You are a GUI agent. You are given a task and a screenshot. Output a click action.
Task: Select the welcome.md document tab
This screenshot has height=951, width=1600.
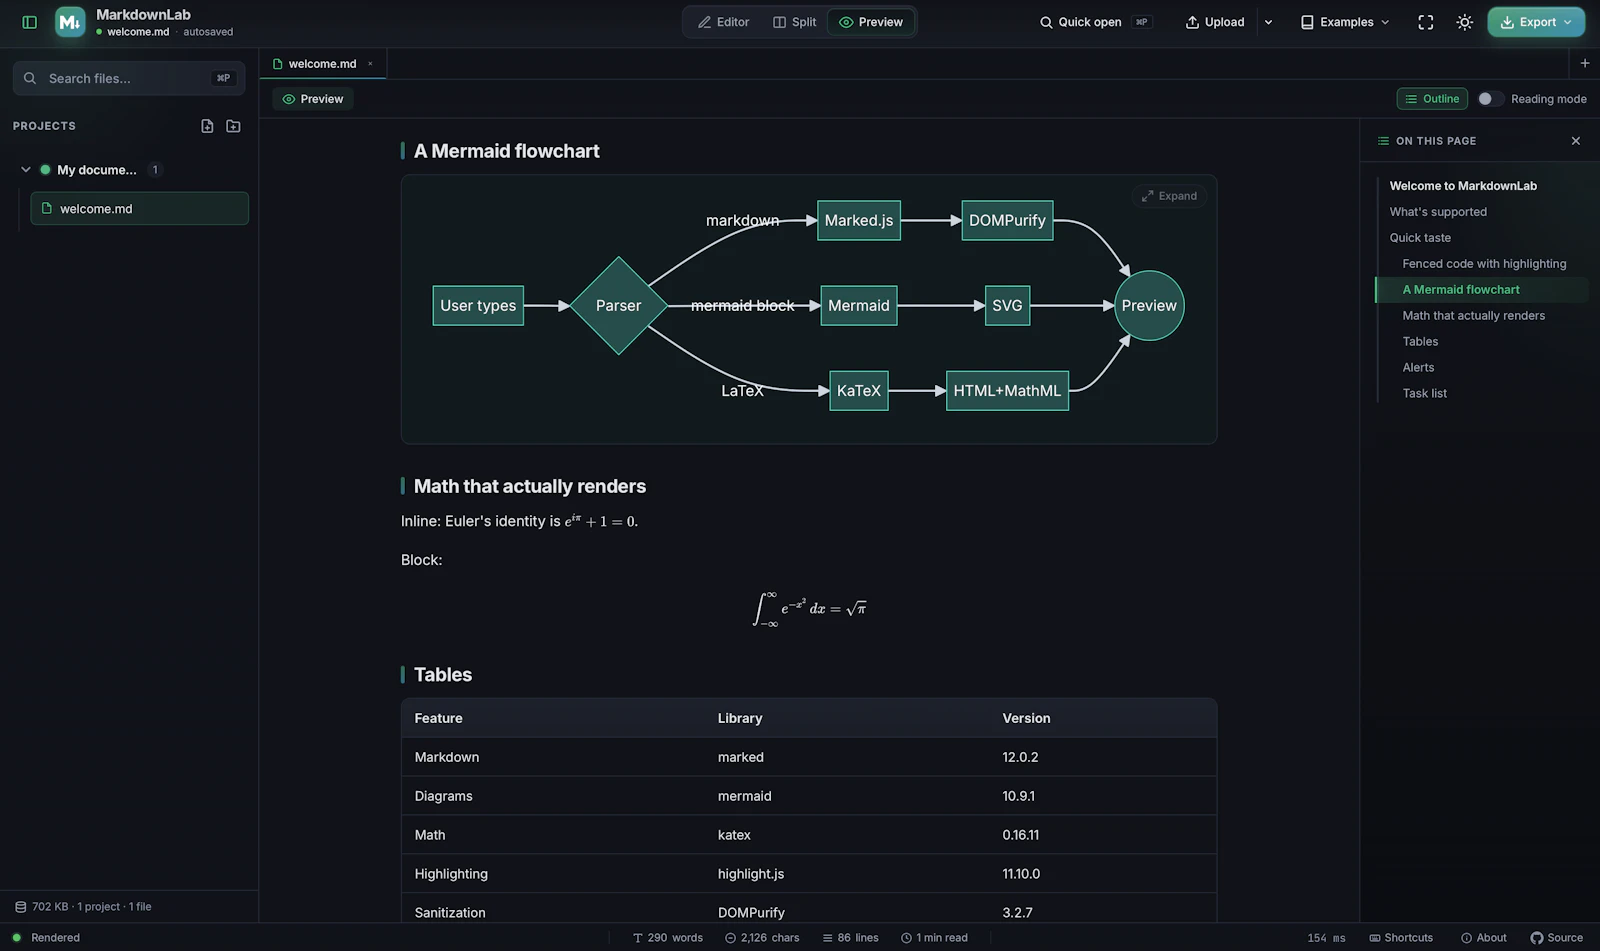click(322, 64)
